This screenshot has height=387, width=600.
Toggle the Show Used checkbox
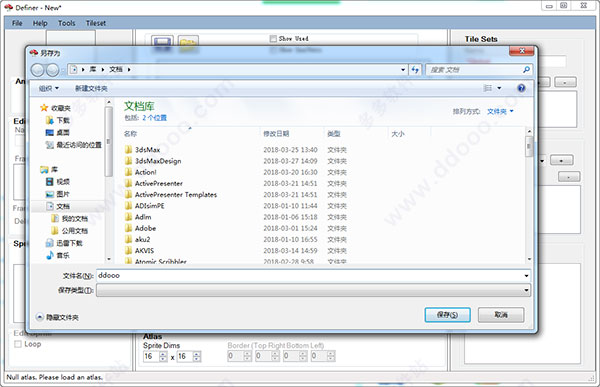coord(273,39)
